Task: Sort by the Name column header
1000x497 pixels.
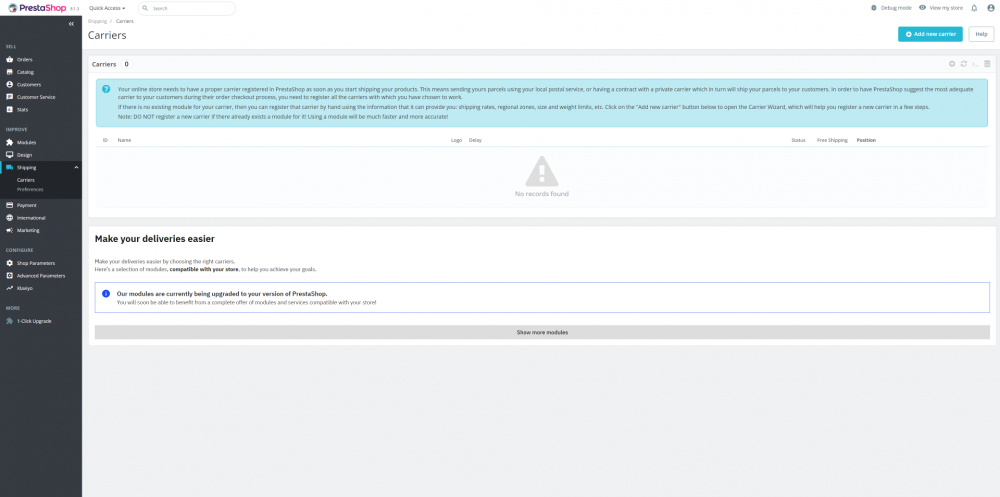Action: [124, 140]
